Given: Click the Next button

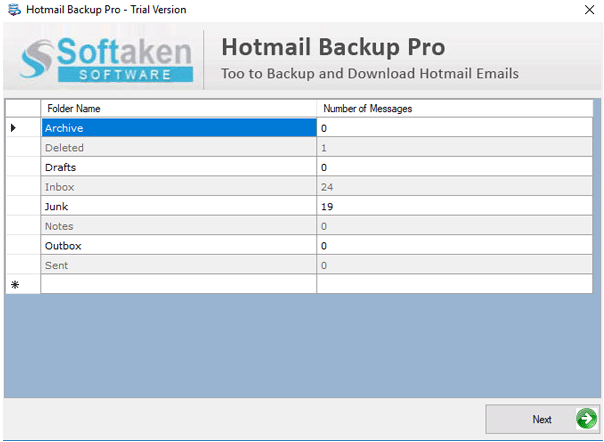Looking at the screenshot, I should pos(542,419).
